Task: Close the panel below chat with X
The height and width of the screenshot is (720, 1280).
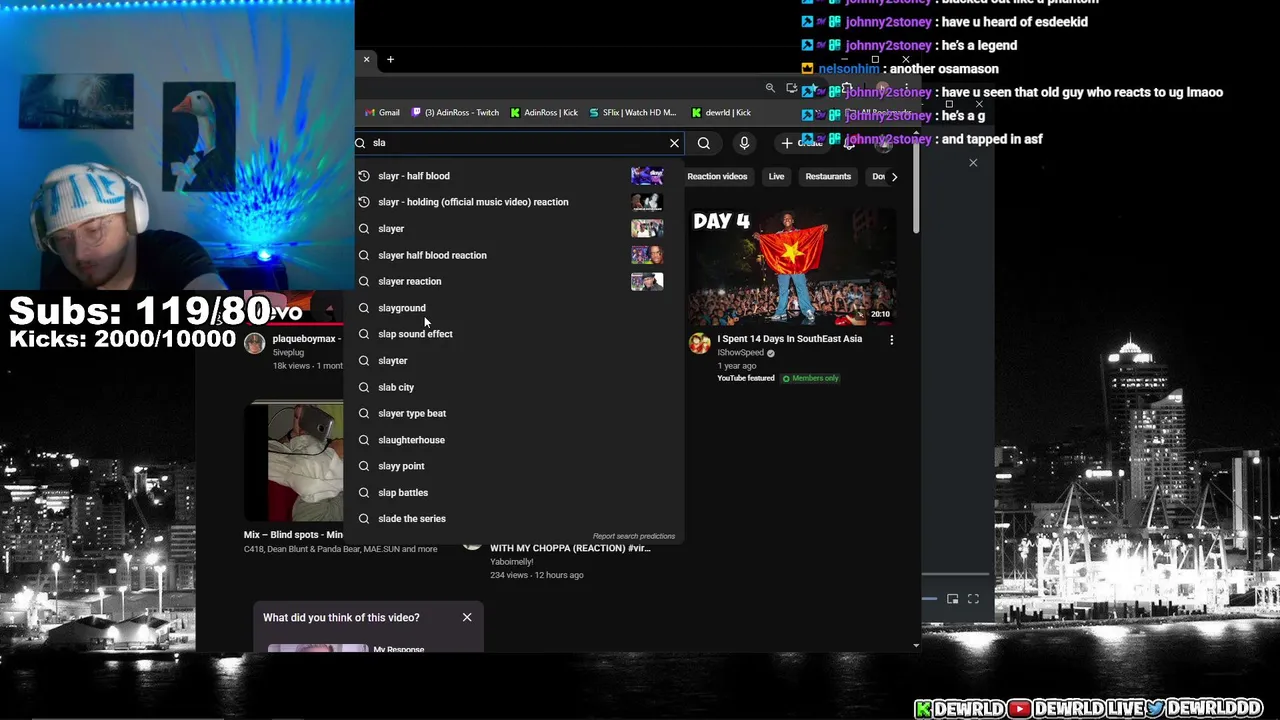Action: pos(973,162)
